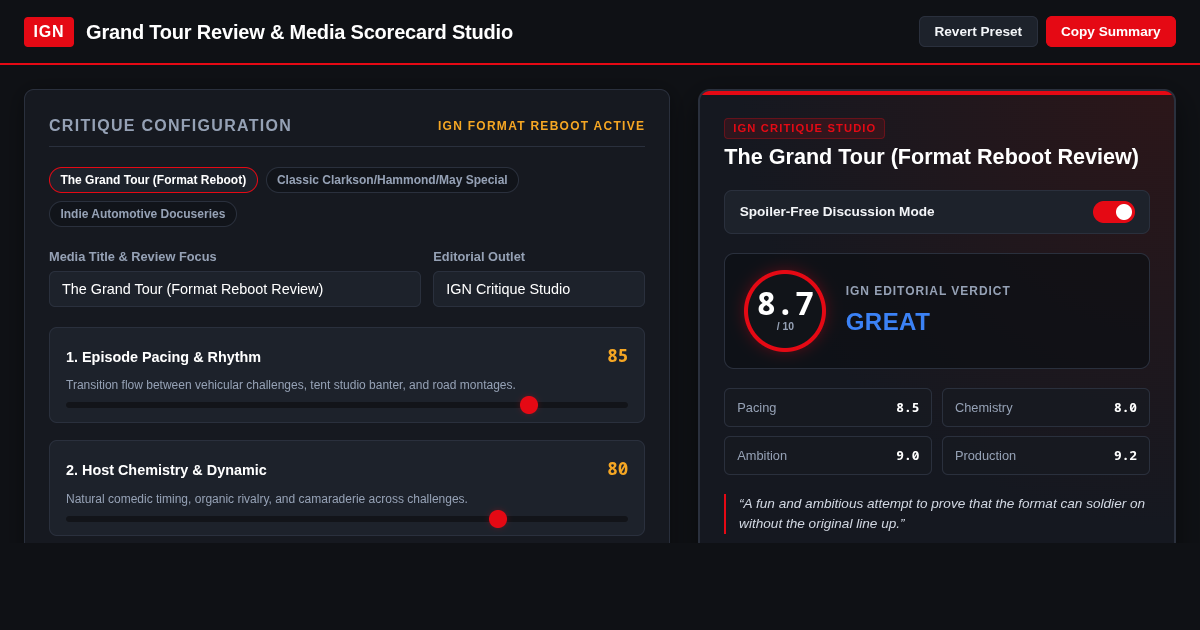This screenshot has width=1200, height=630.
Task: Select Classic Clarkson/Hammond/May Special preset
Action: pos(392,180)
